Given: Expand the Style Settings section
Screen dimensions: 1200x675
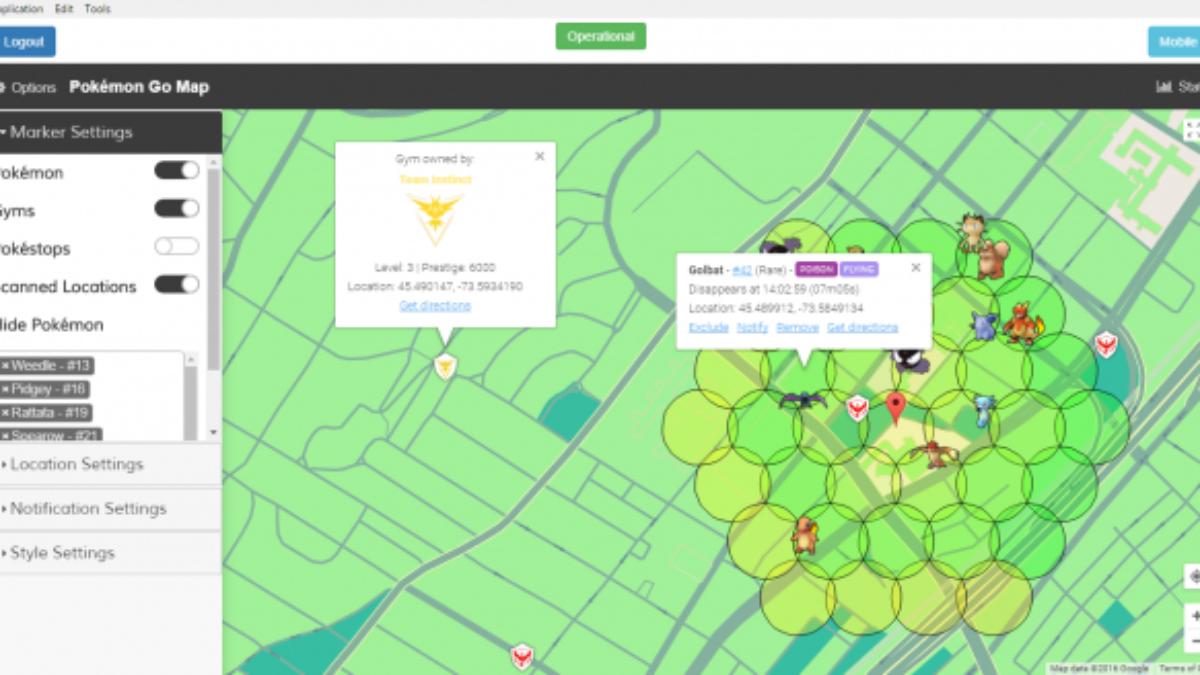Looking at the screenshot, I should pyautogui.click(x=110, y=552).
